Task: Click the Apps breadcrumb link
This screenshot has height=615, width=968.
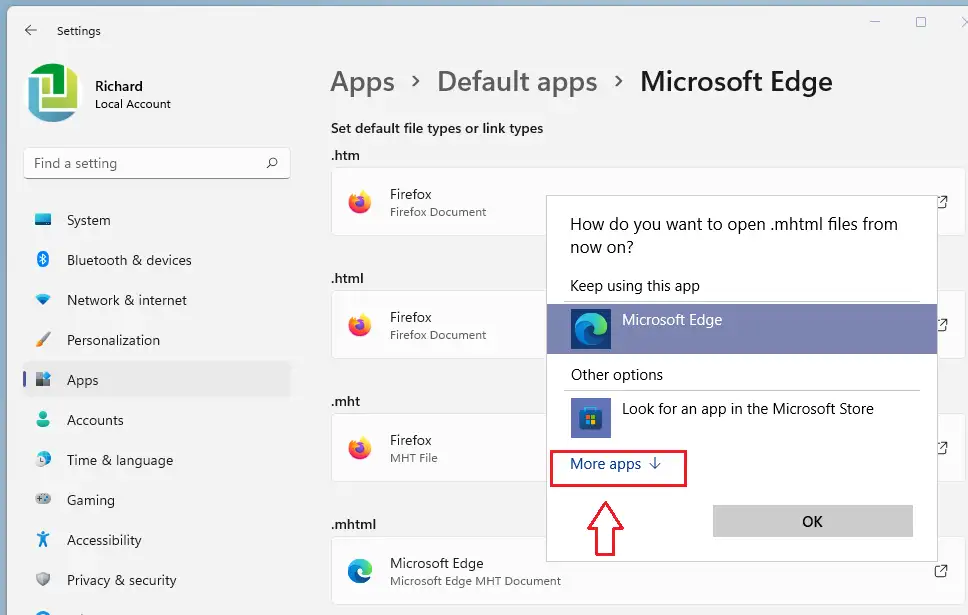Action: point(362,82)
